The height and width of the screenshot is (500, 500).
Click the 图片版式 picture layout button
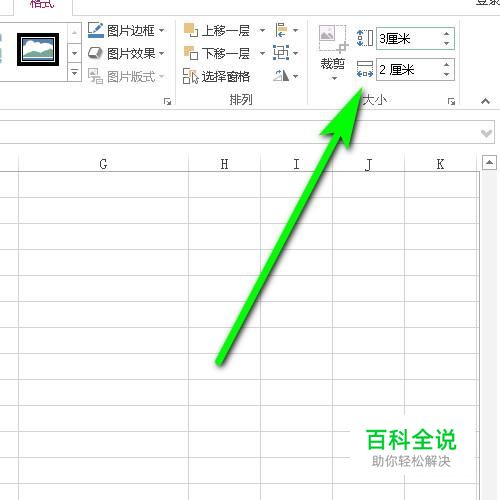[x=126, y=76]
